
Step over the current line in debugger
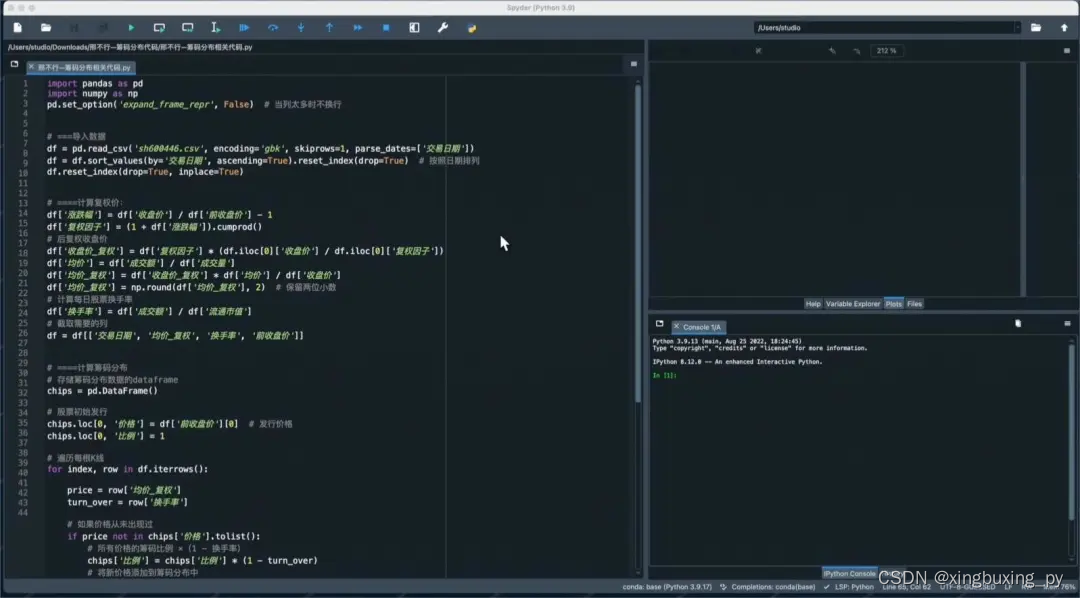[x=273, y=28]
